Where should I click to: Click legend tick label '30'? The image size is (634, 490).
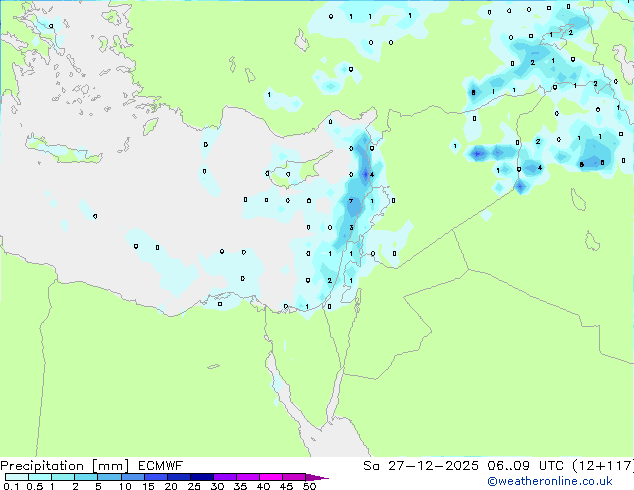pyautogui.click(x=217, y=486)
